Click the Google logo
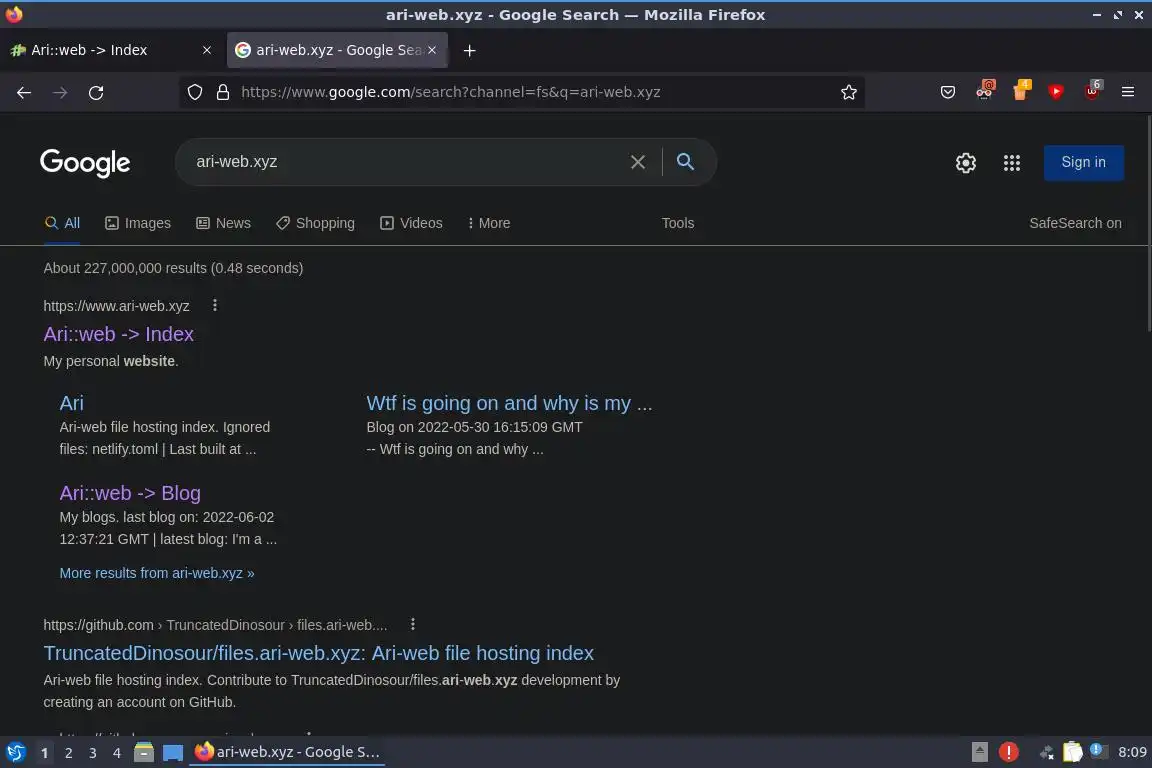The height and width of the screenshot is (768, 1152). pos(85,163)
